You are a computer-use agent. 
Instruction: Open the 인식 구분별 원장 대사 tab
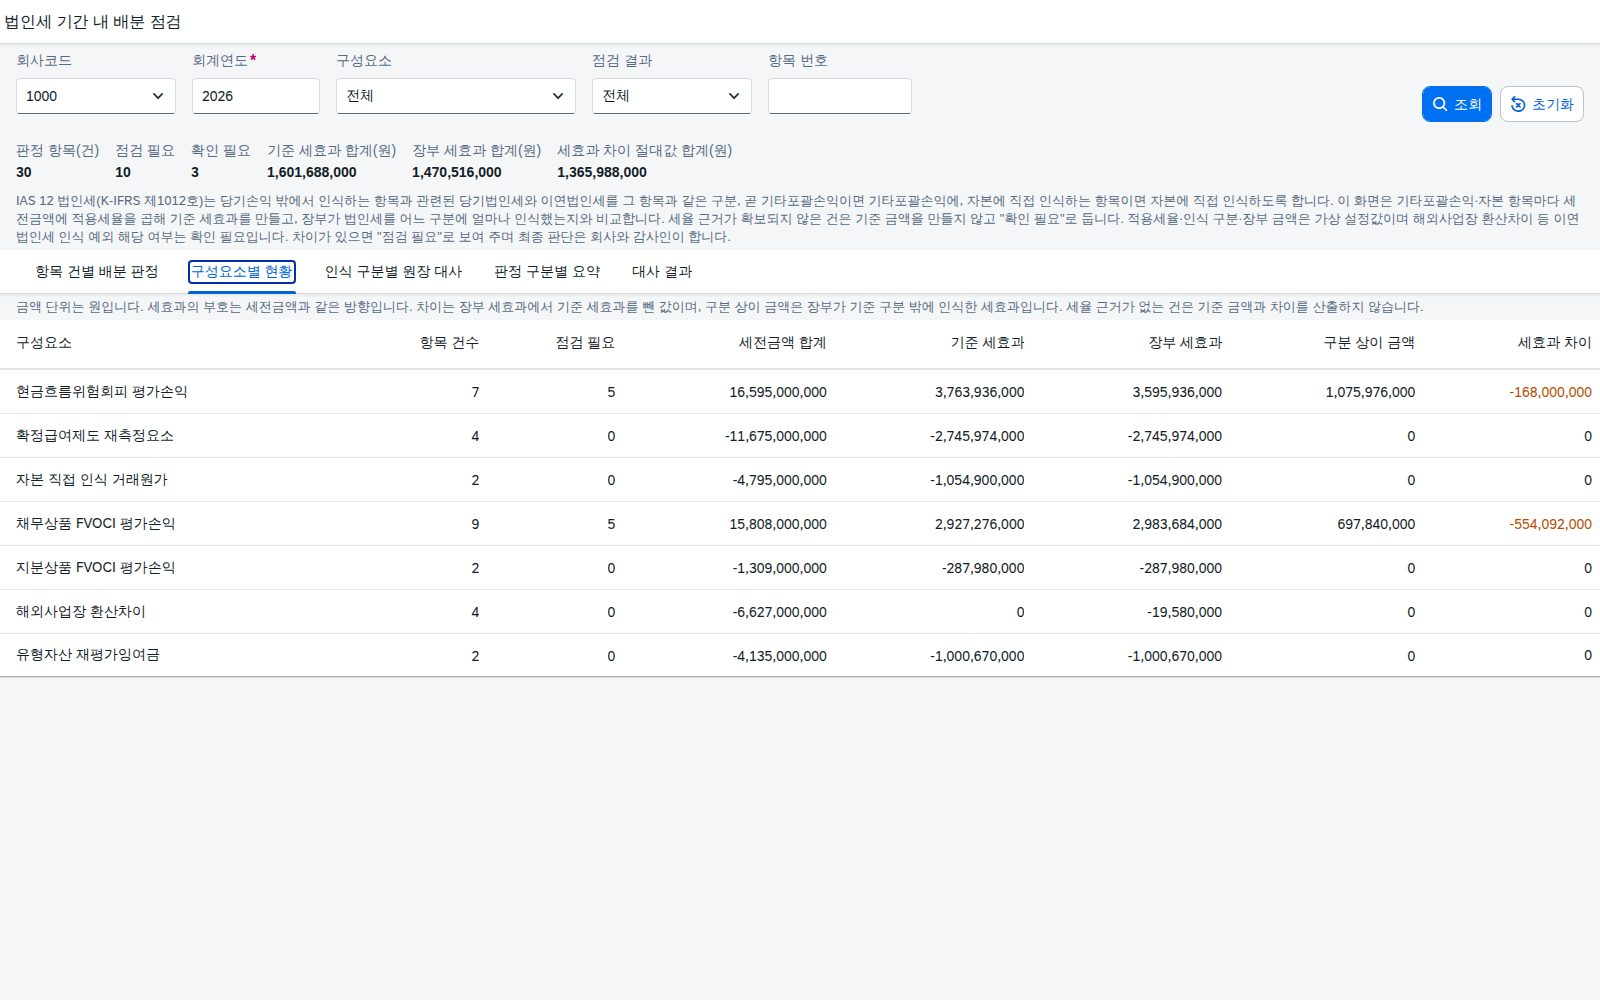(394, 272)
